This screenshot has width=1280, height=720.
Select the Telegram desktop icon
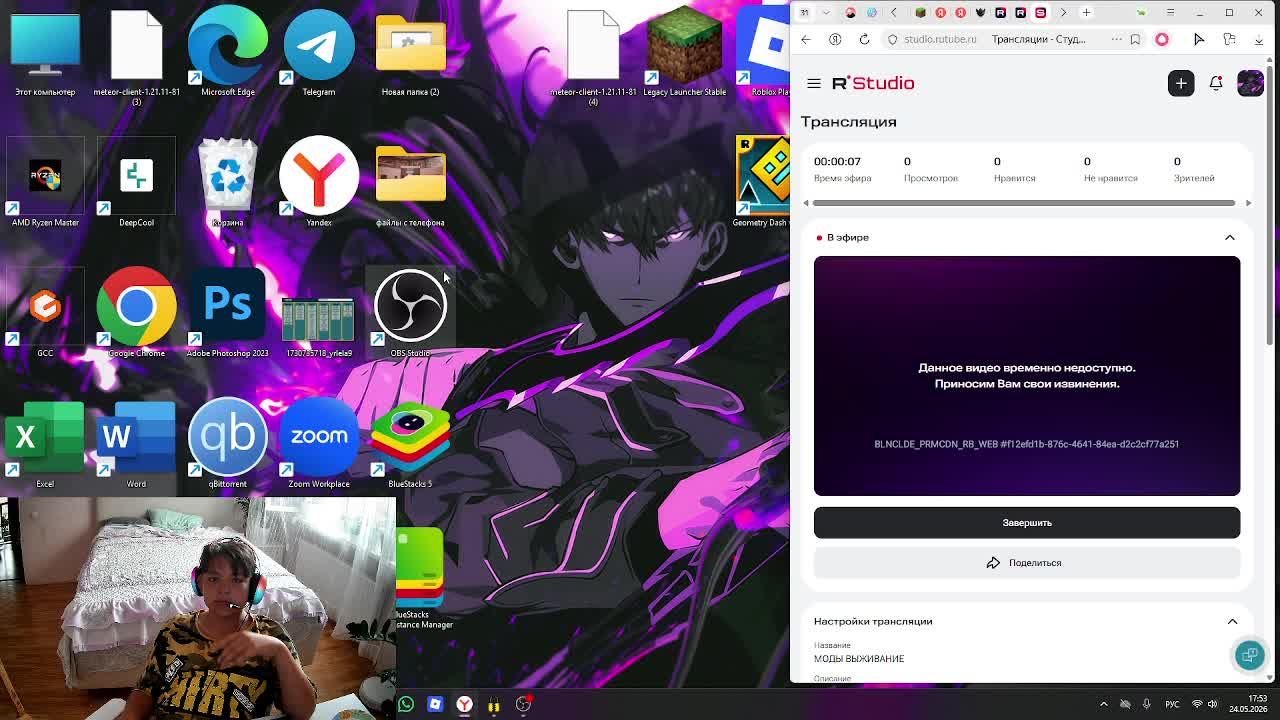coord(319,53)
